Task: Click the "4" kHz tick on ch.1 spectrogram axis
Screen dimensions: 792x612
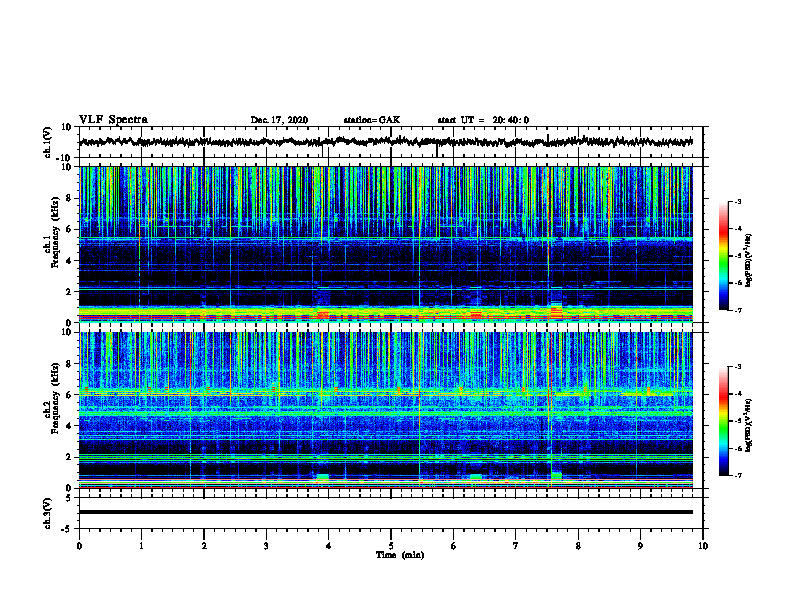Action: coord(69,261)
